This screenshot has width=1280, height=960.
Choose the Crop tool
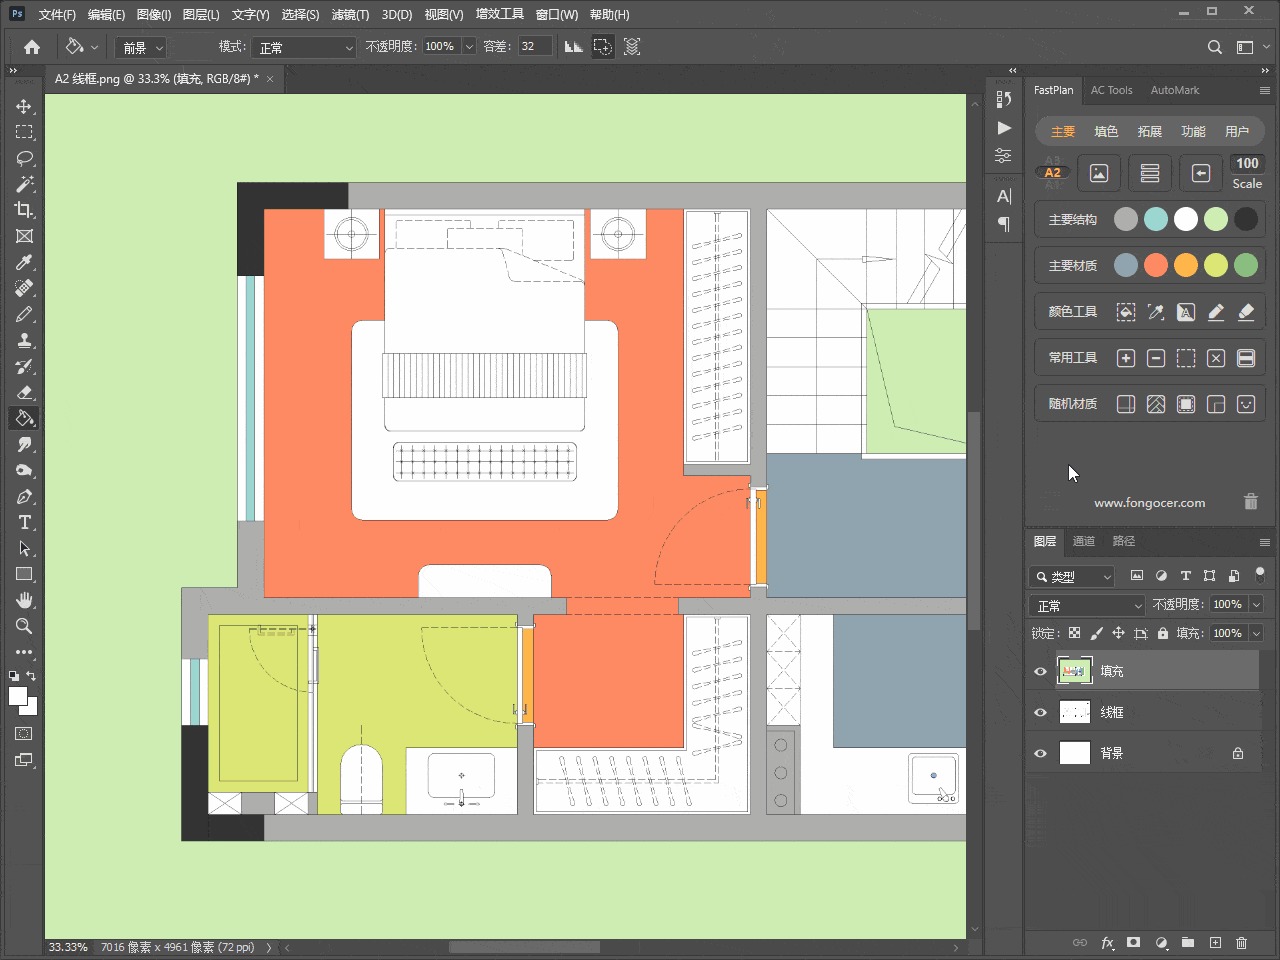24,210
